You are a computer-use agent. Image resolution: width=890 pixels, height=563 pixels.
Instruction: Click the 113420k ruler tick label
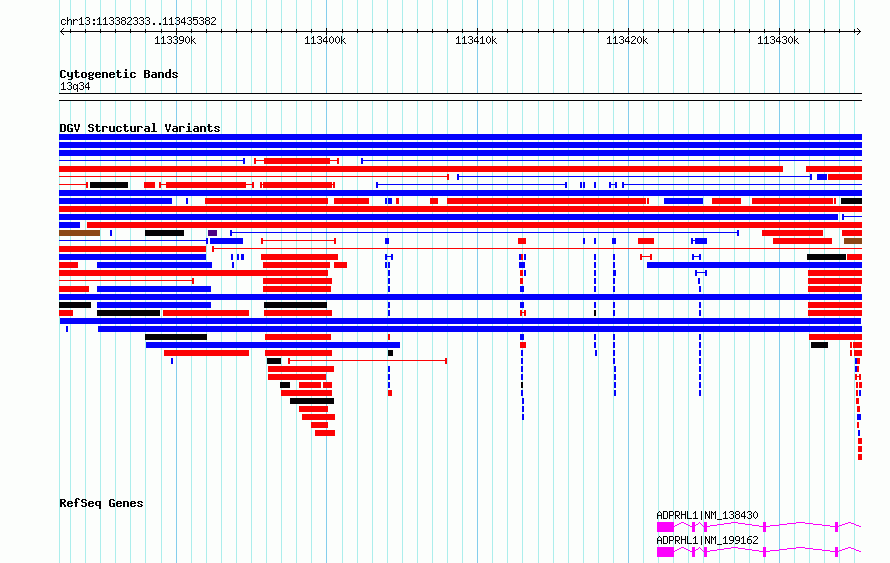click(627, 40)
